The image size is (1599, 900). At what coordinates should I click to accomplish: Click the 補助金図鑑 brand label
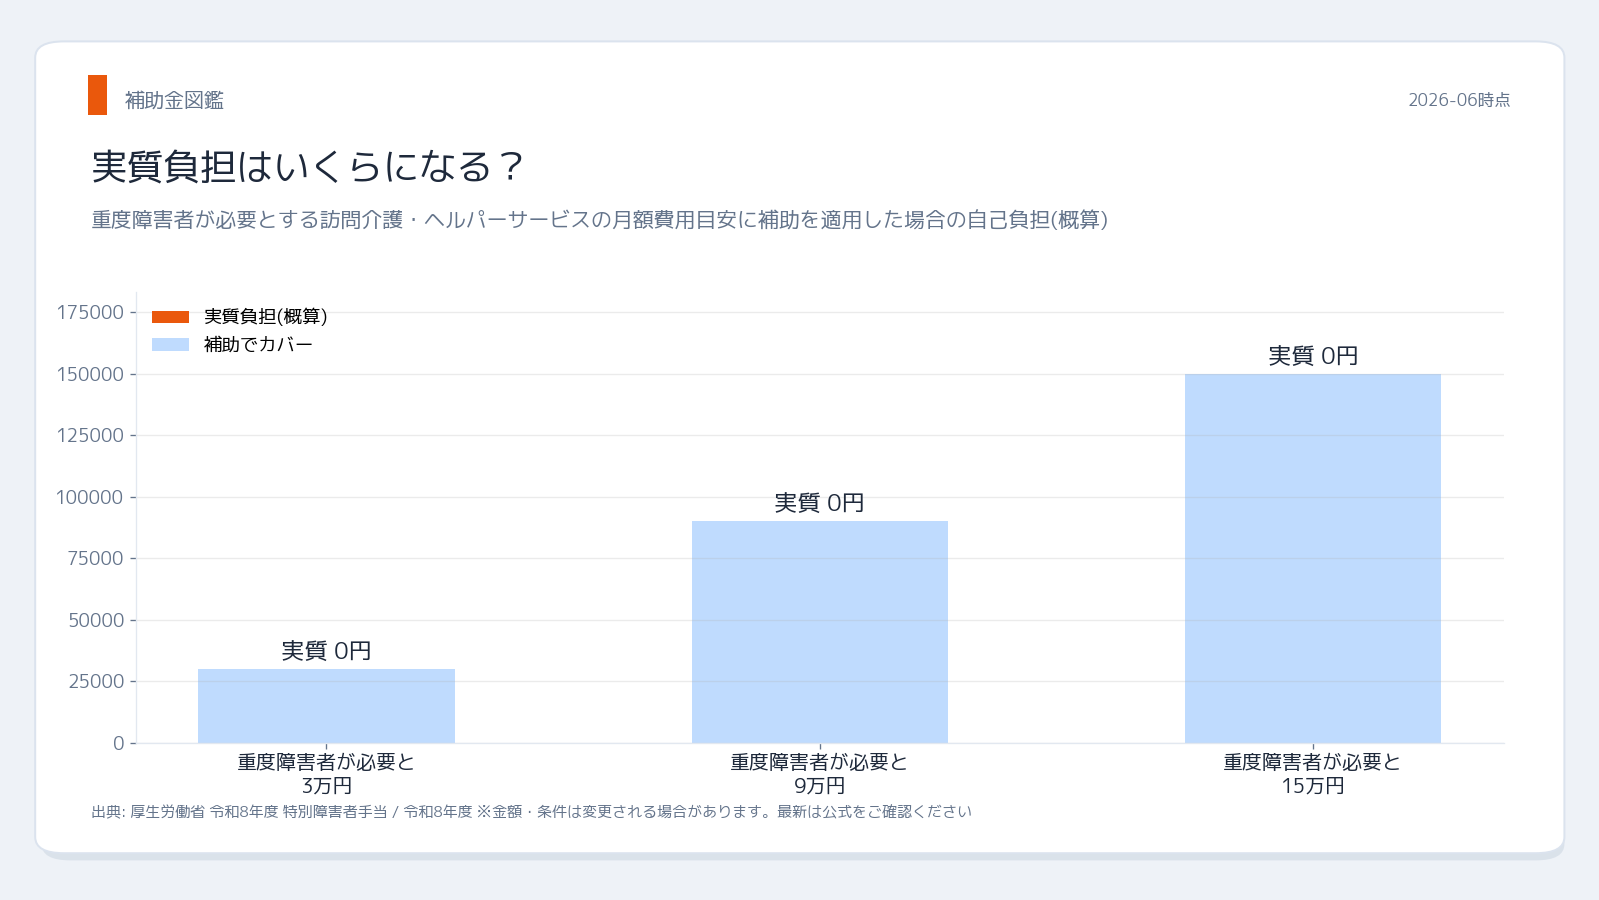point(174,100)
